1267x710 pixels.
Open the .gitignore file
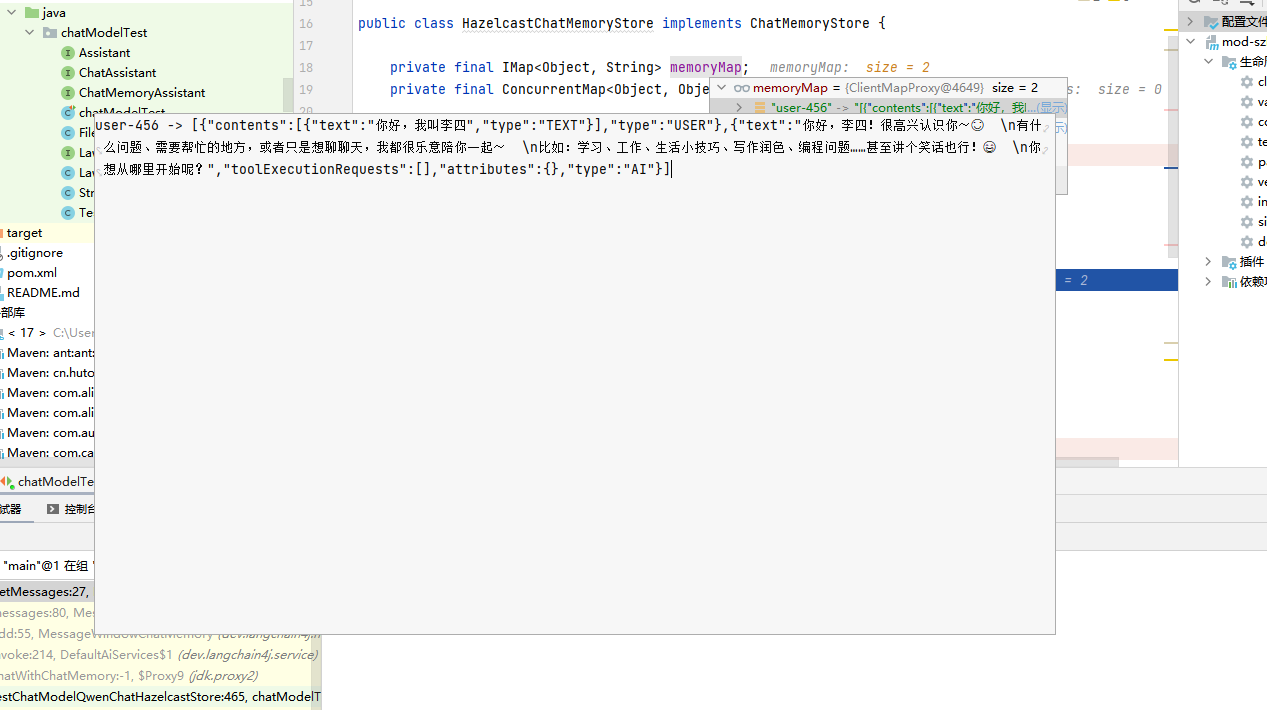(34, 253)
